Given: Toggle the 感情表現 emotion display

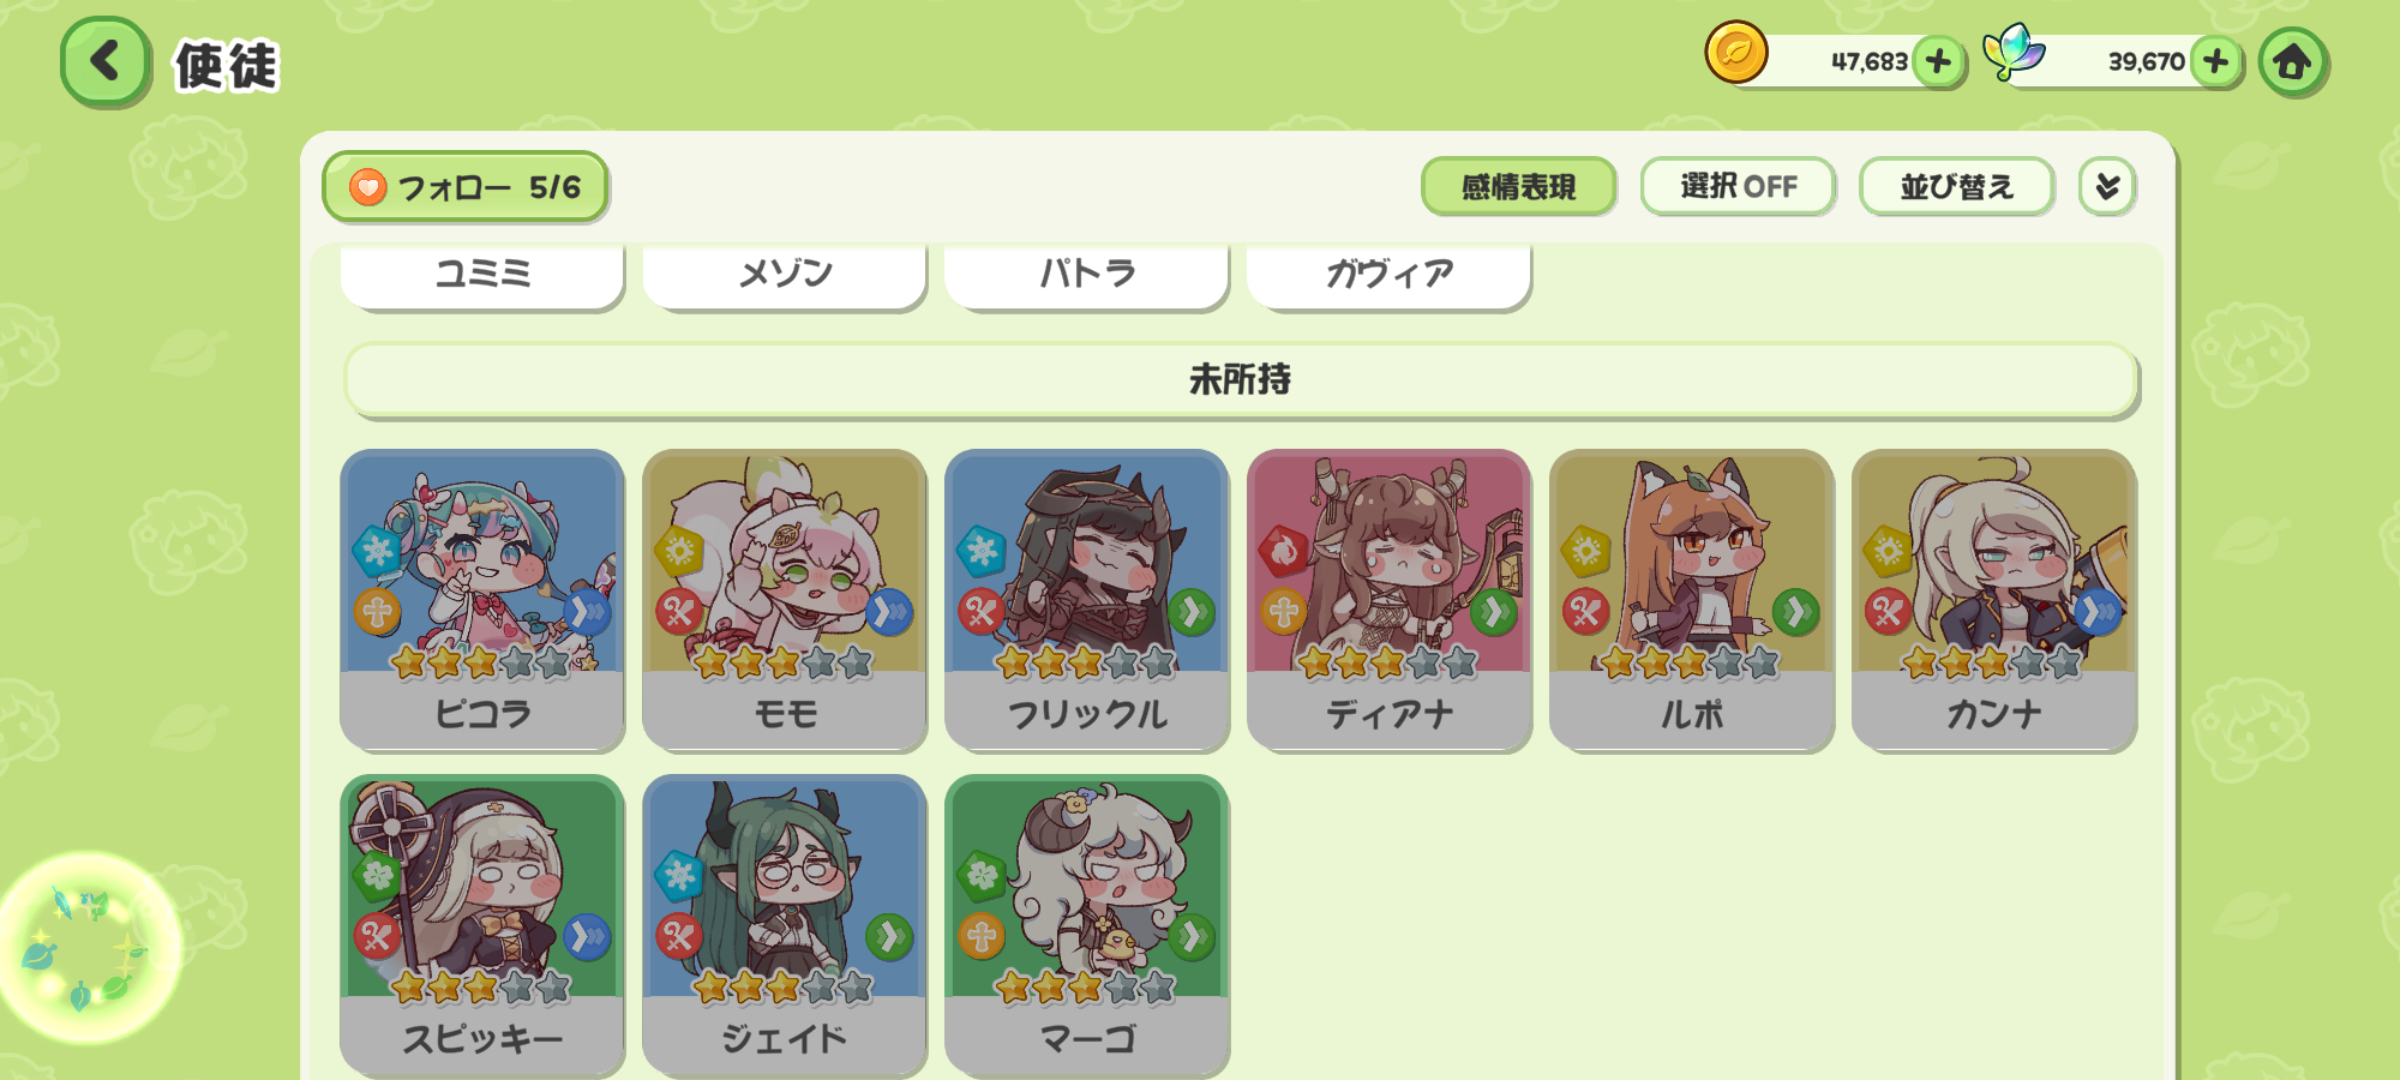Looking at the screenshot, I should [1518, 187].
